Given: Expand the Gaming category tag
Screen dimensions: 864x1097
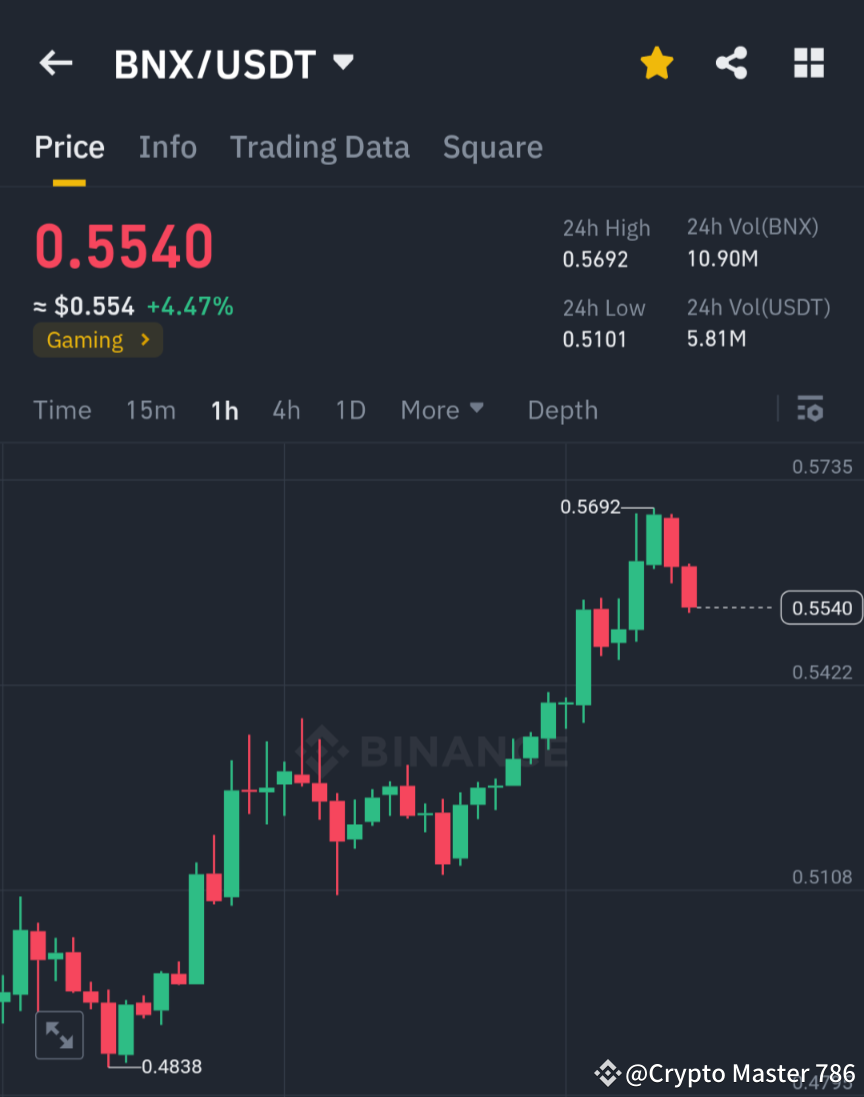Looking at the screenshot, I should [x=97, y=340].
